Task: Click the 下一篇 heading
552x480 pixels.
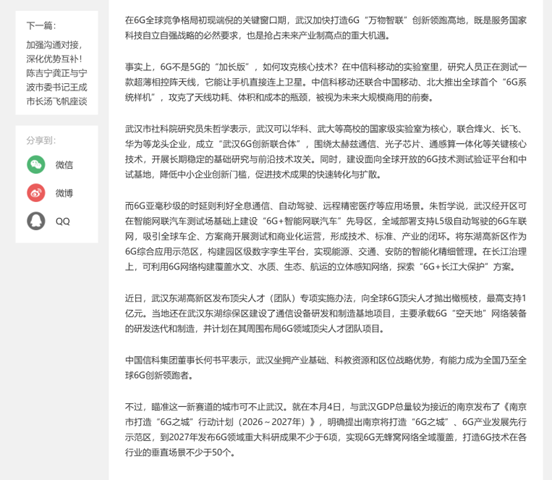Action: pyautogui.click(x=41, y=26)
